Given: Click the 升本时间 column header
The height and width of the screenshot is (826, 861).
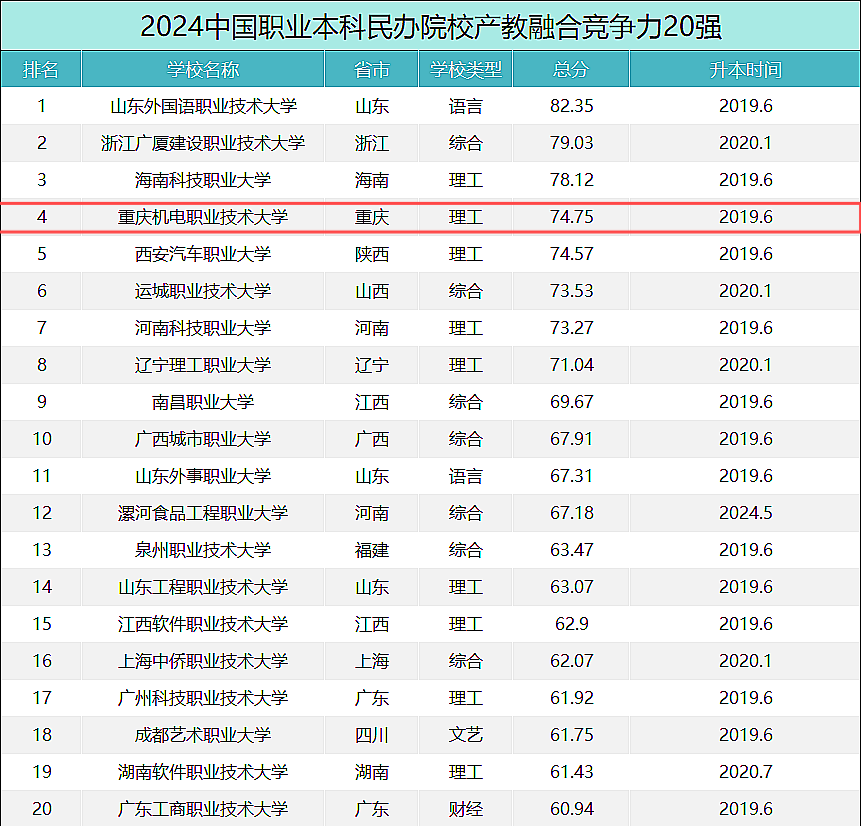Looking at the screenshot, I should click(x=745, y=70).
